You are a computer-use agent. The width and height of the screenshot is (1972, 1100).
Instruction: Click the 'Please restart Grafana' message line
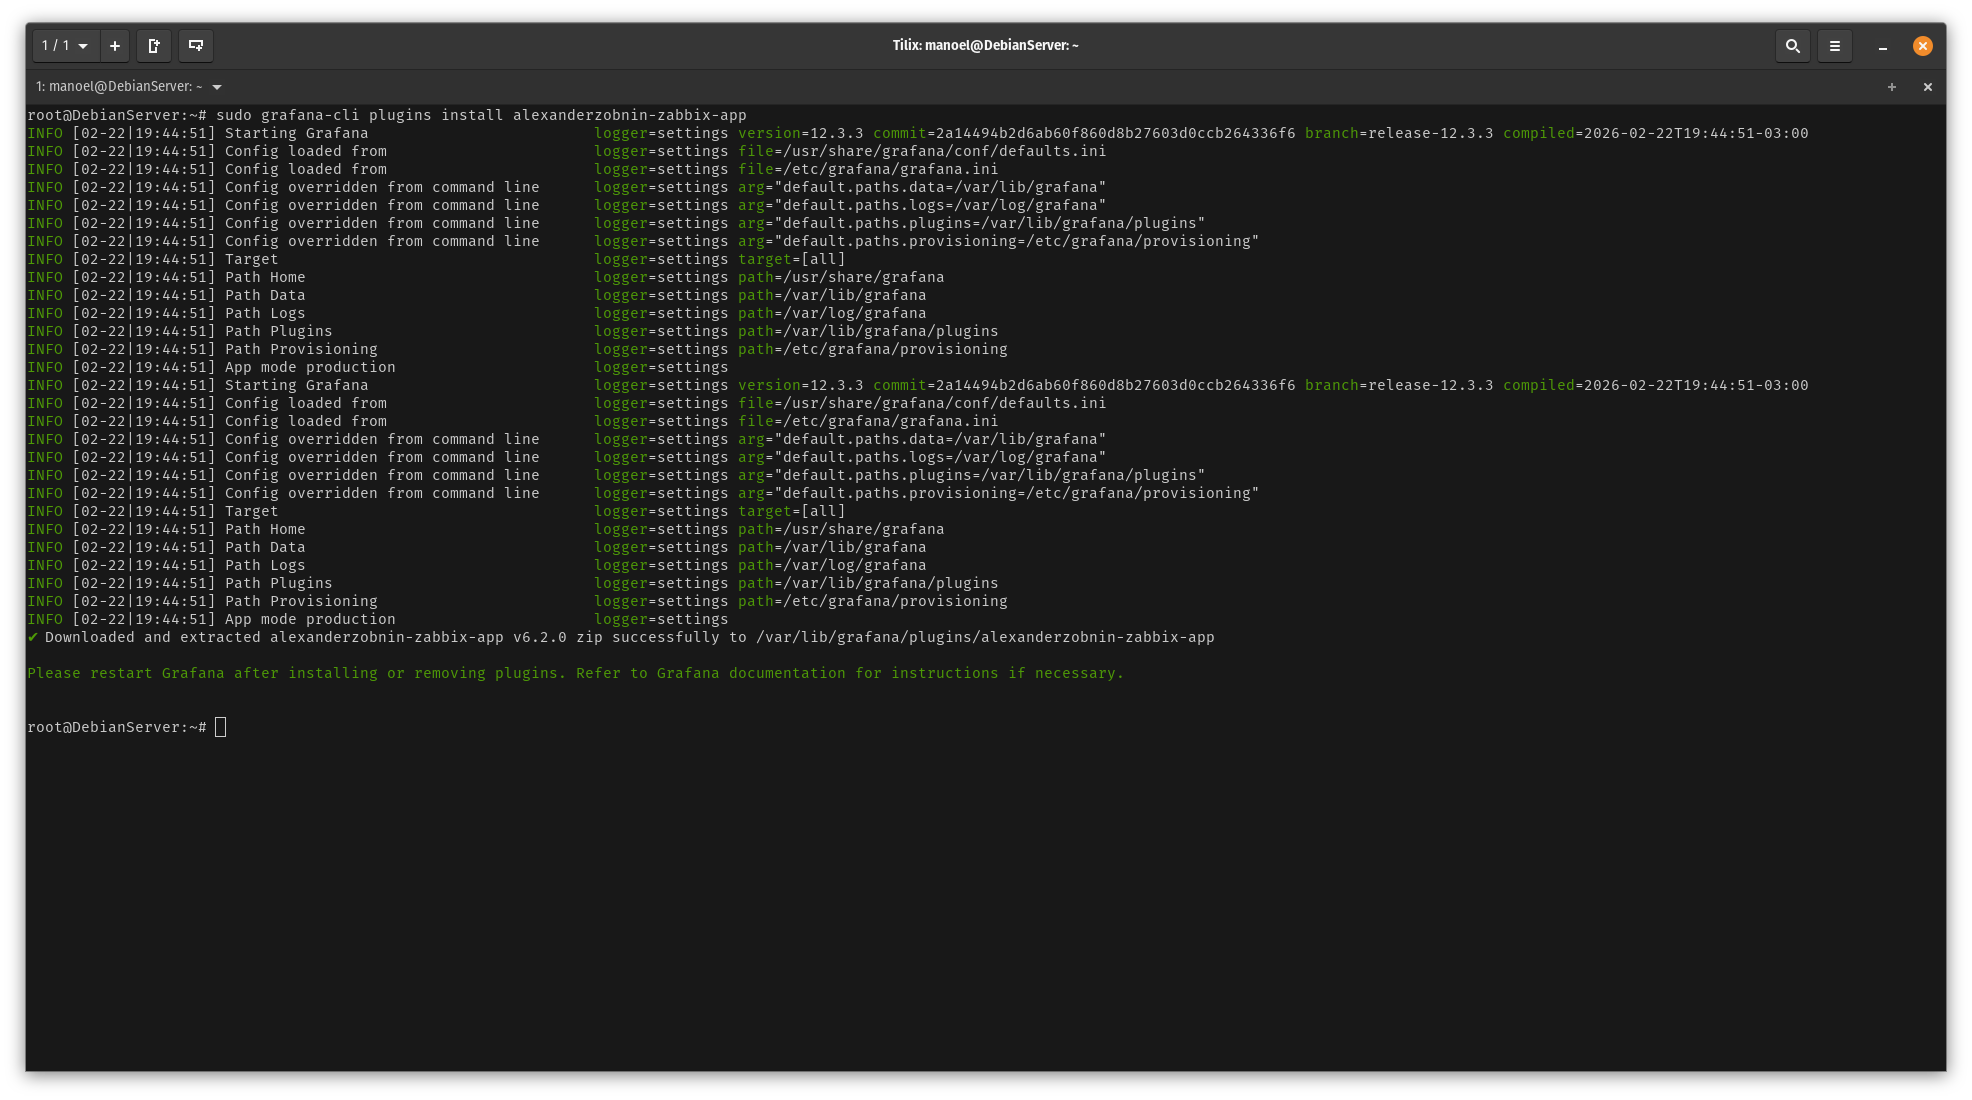[x=575, y=673]
